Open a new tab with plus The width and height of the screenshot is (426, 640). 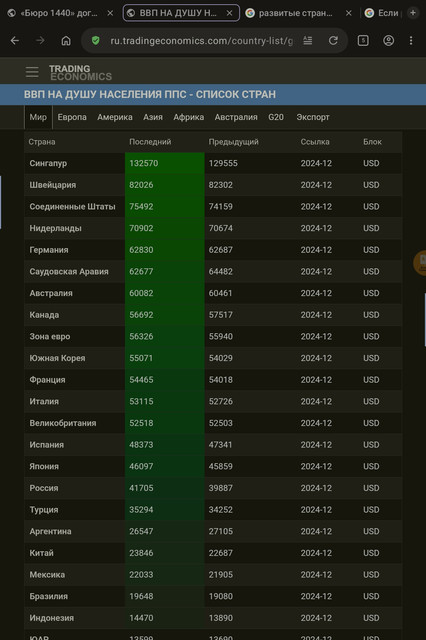[413, 13]
